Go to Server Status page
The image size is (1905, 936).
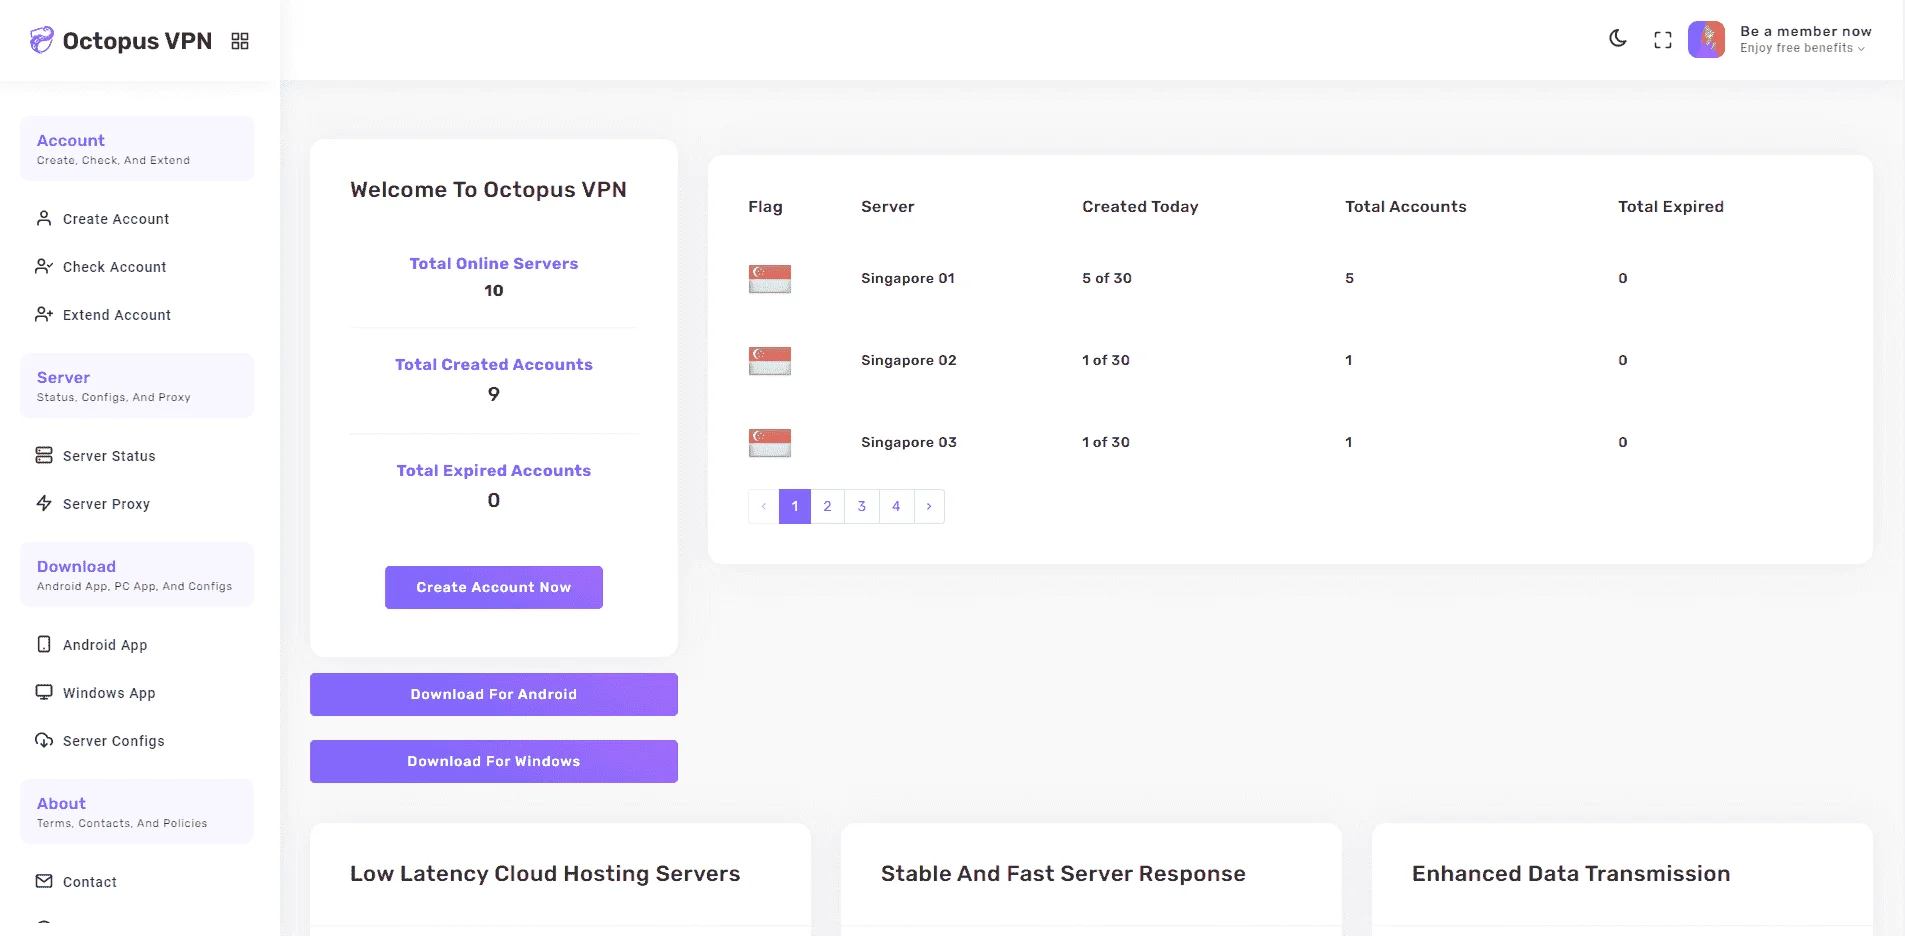tap(109, 456)
